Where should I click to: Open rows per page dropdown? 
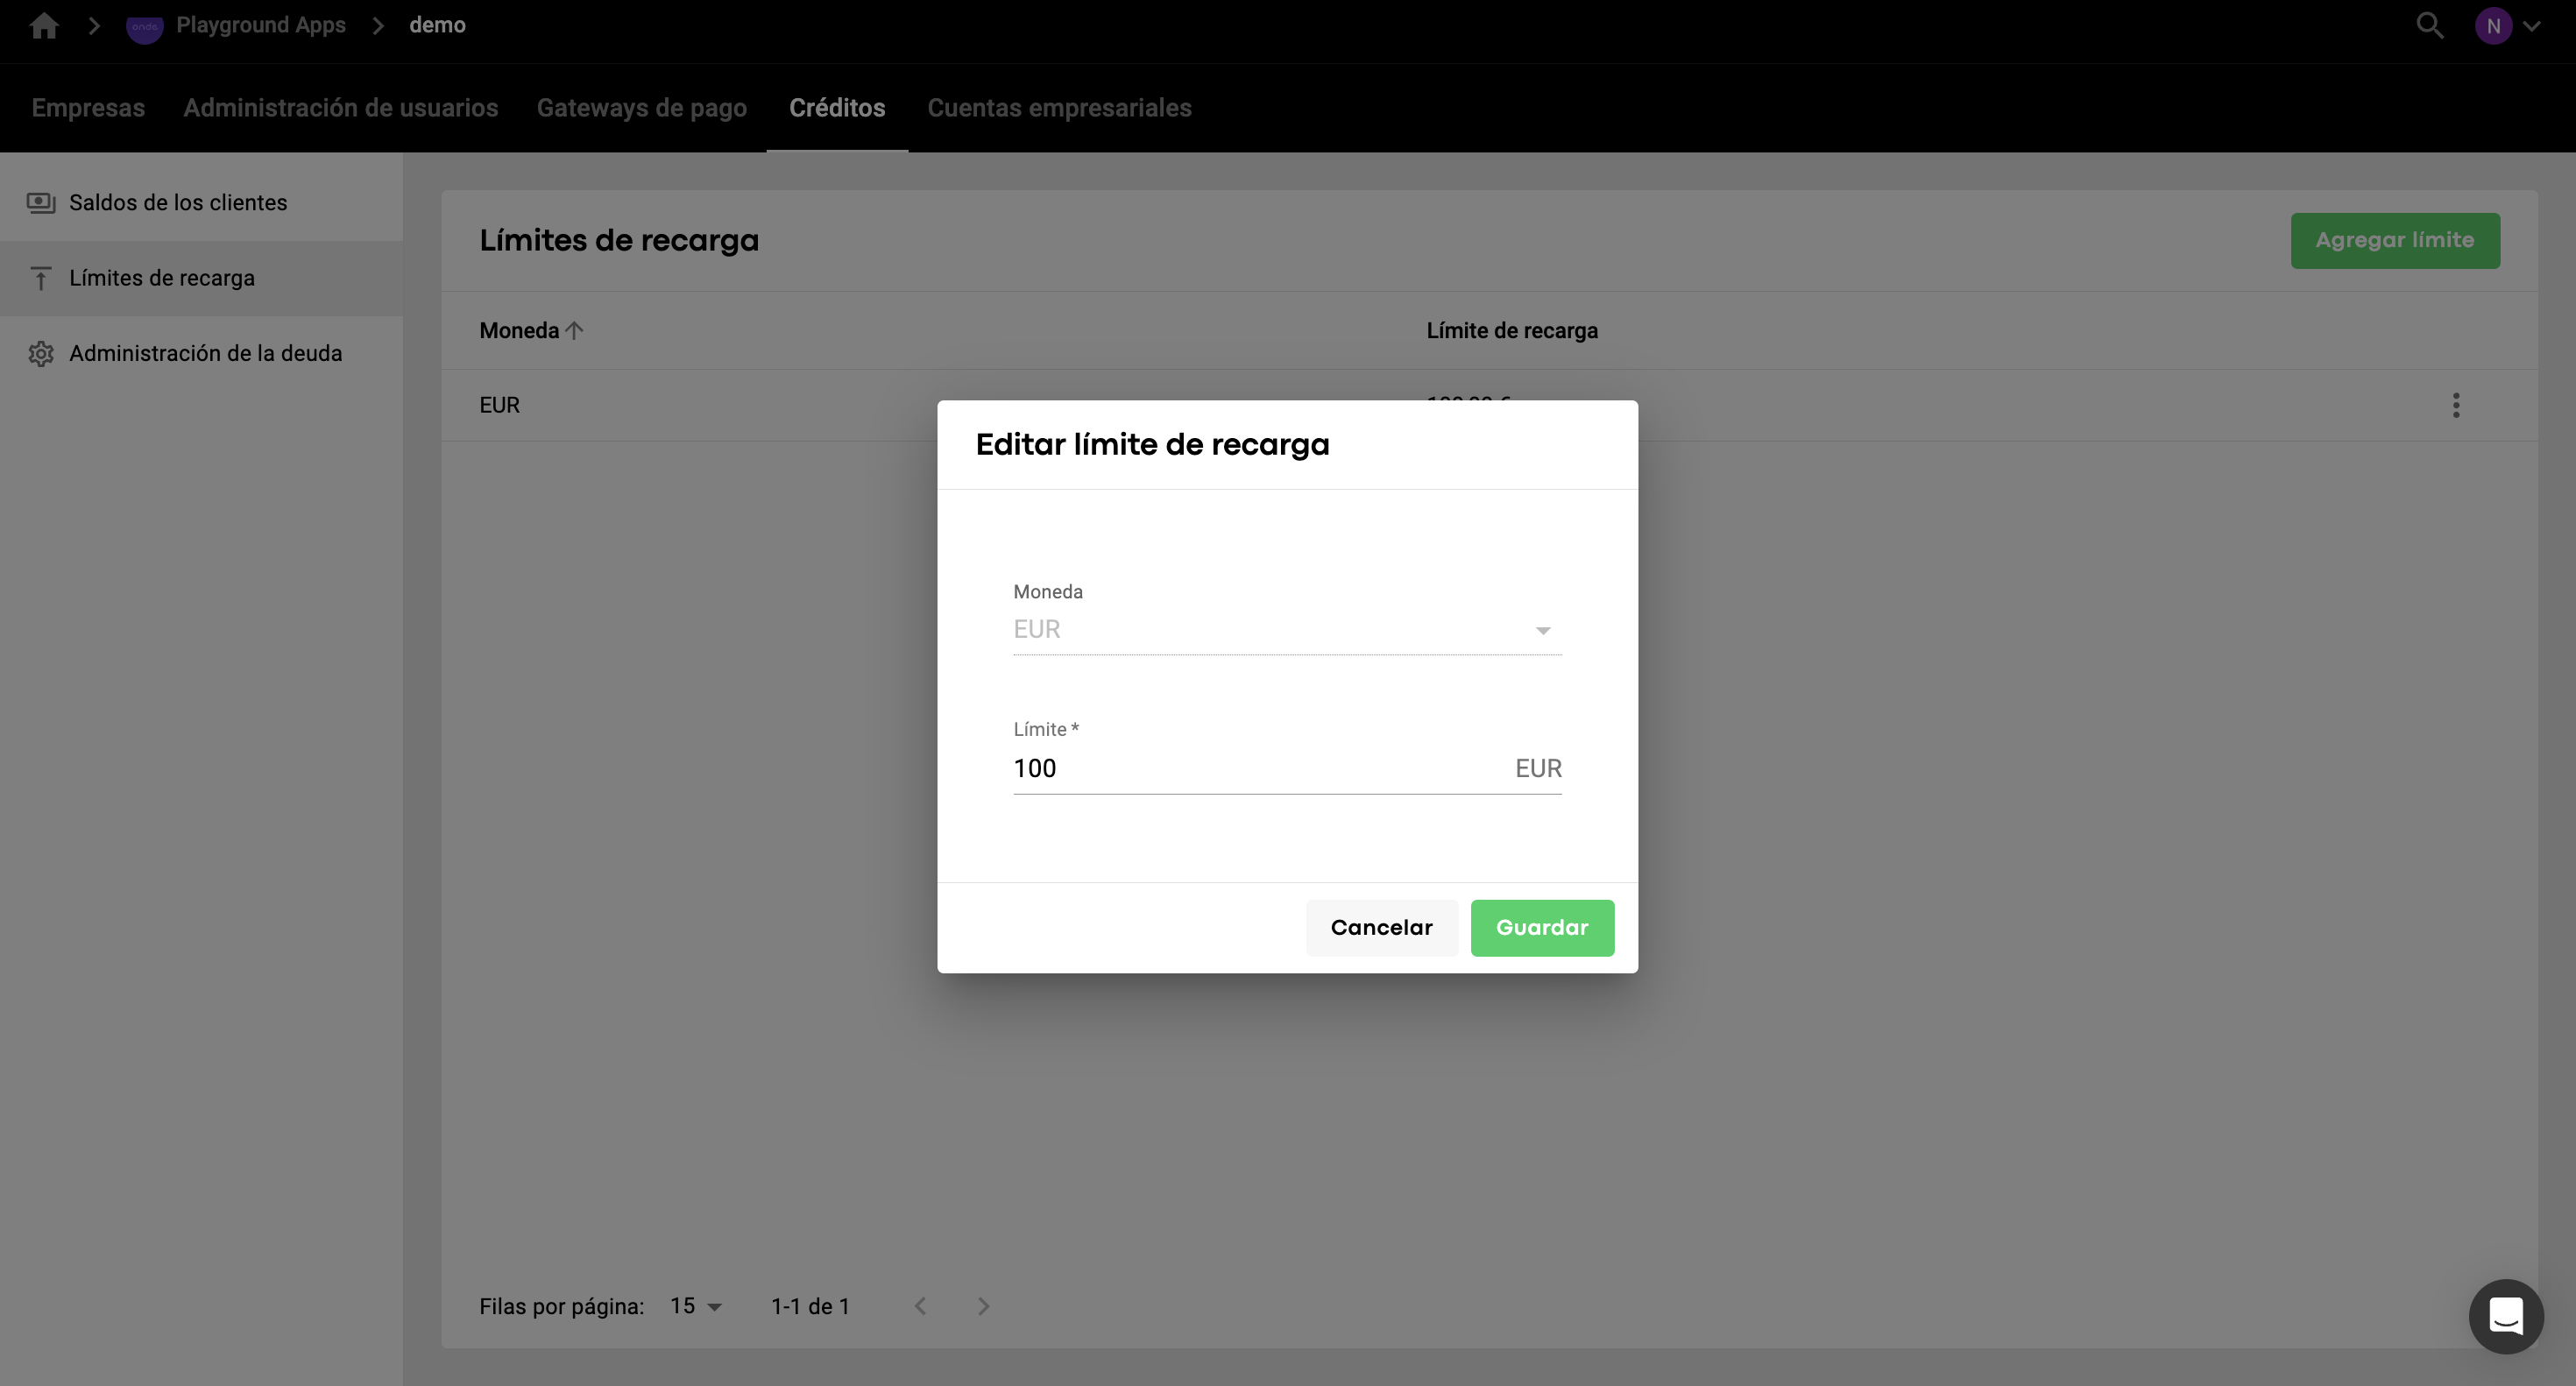[696, 1306]
